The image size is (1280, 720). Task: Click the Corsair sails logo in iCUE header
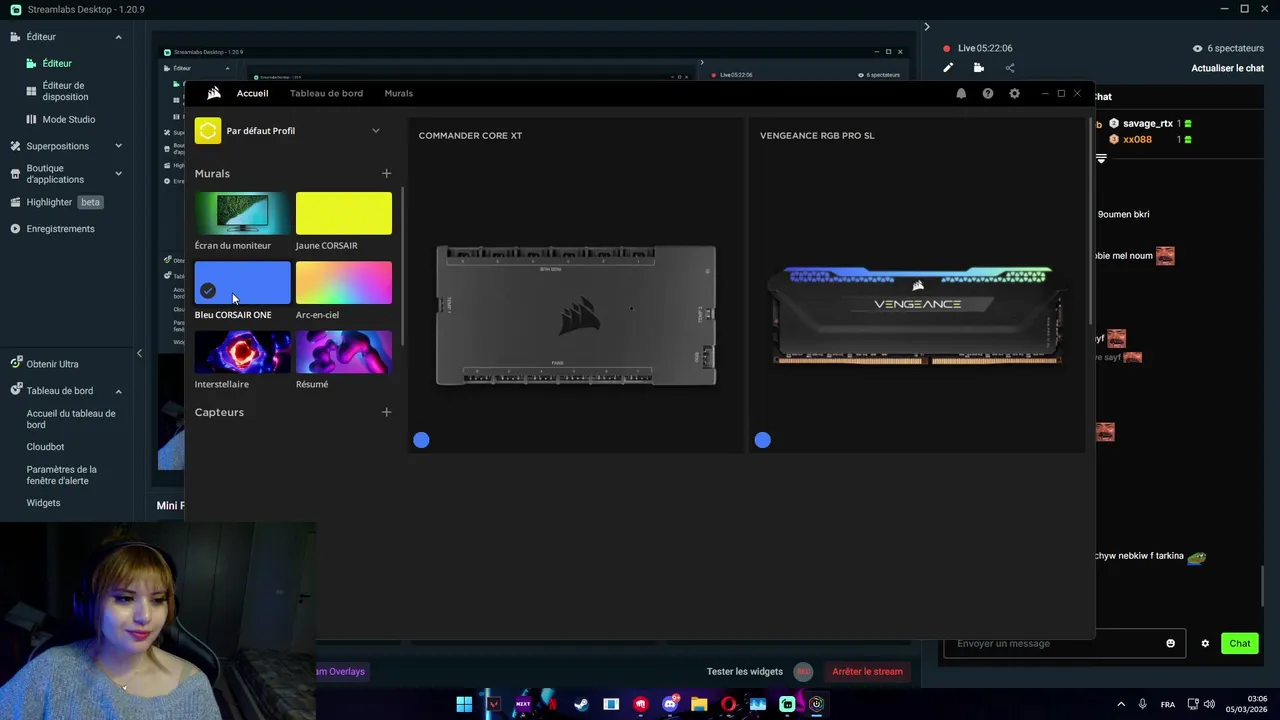(x=213, y=93)
